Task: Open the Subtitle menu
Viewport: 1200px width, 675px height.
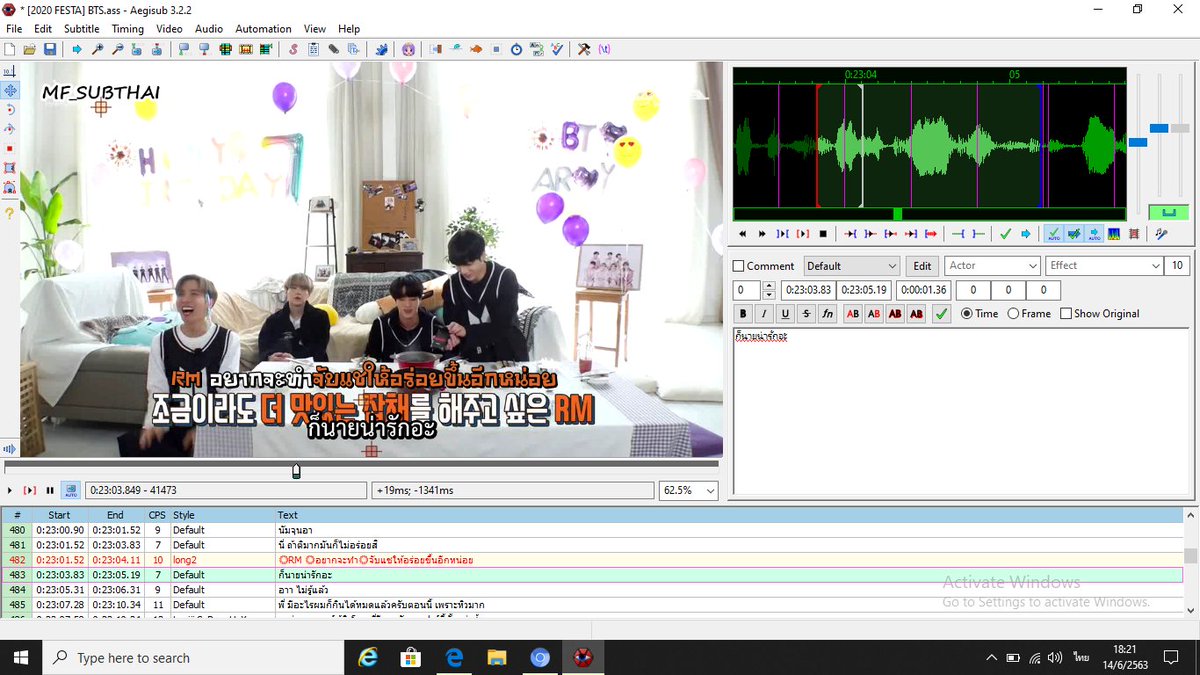Action: pos(82,29)
